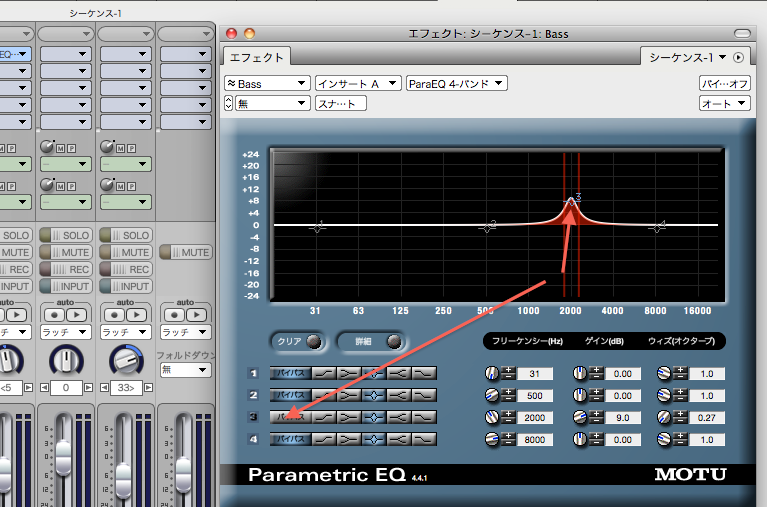Open the ラッチ automation dropdown in the channel panned 33>
Viewport: 767px width, 507px height.
click(x=125, y=332)
